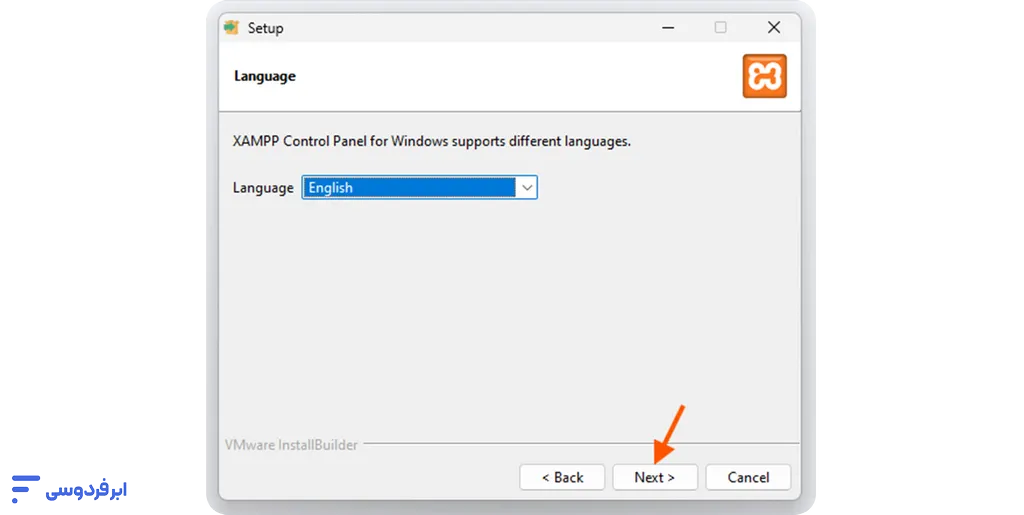The height and width of the screenshot is (515, 1024).
Task: Close the Setup window
Action: 774,27
